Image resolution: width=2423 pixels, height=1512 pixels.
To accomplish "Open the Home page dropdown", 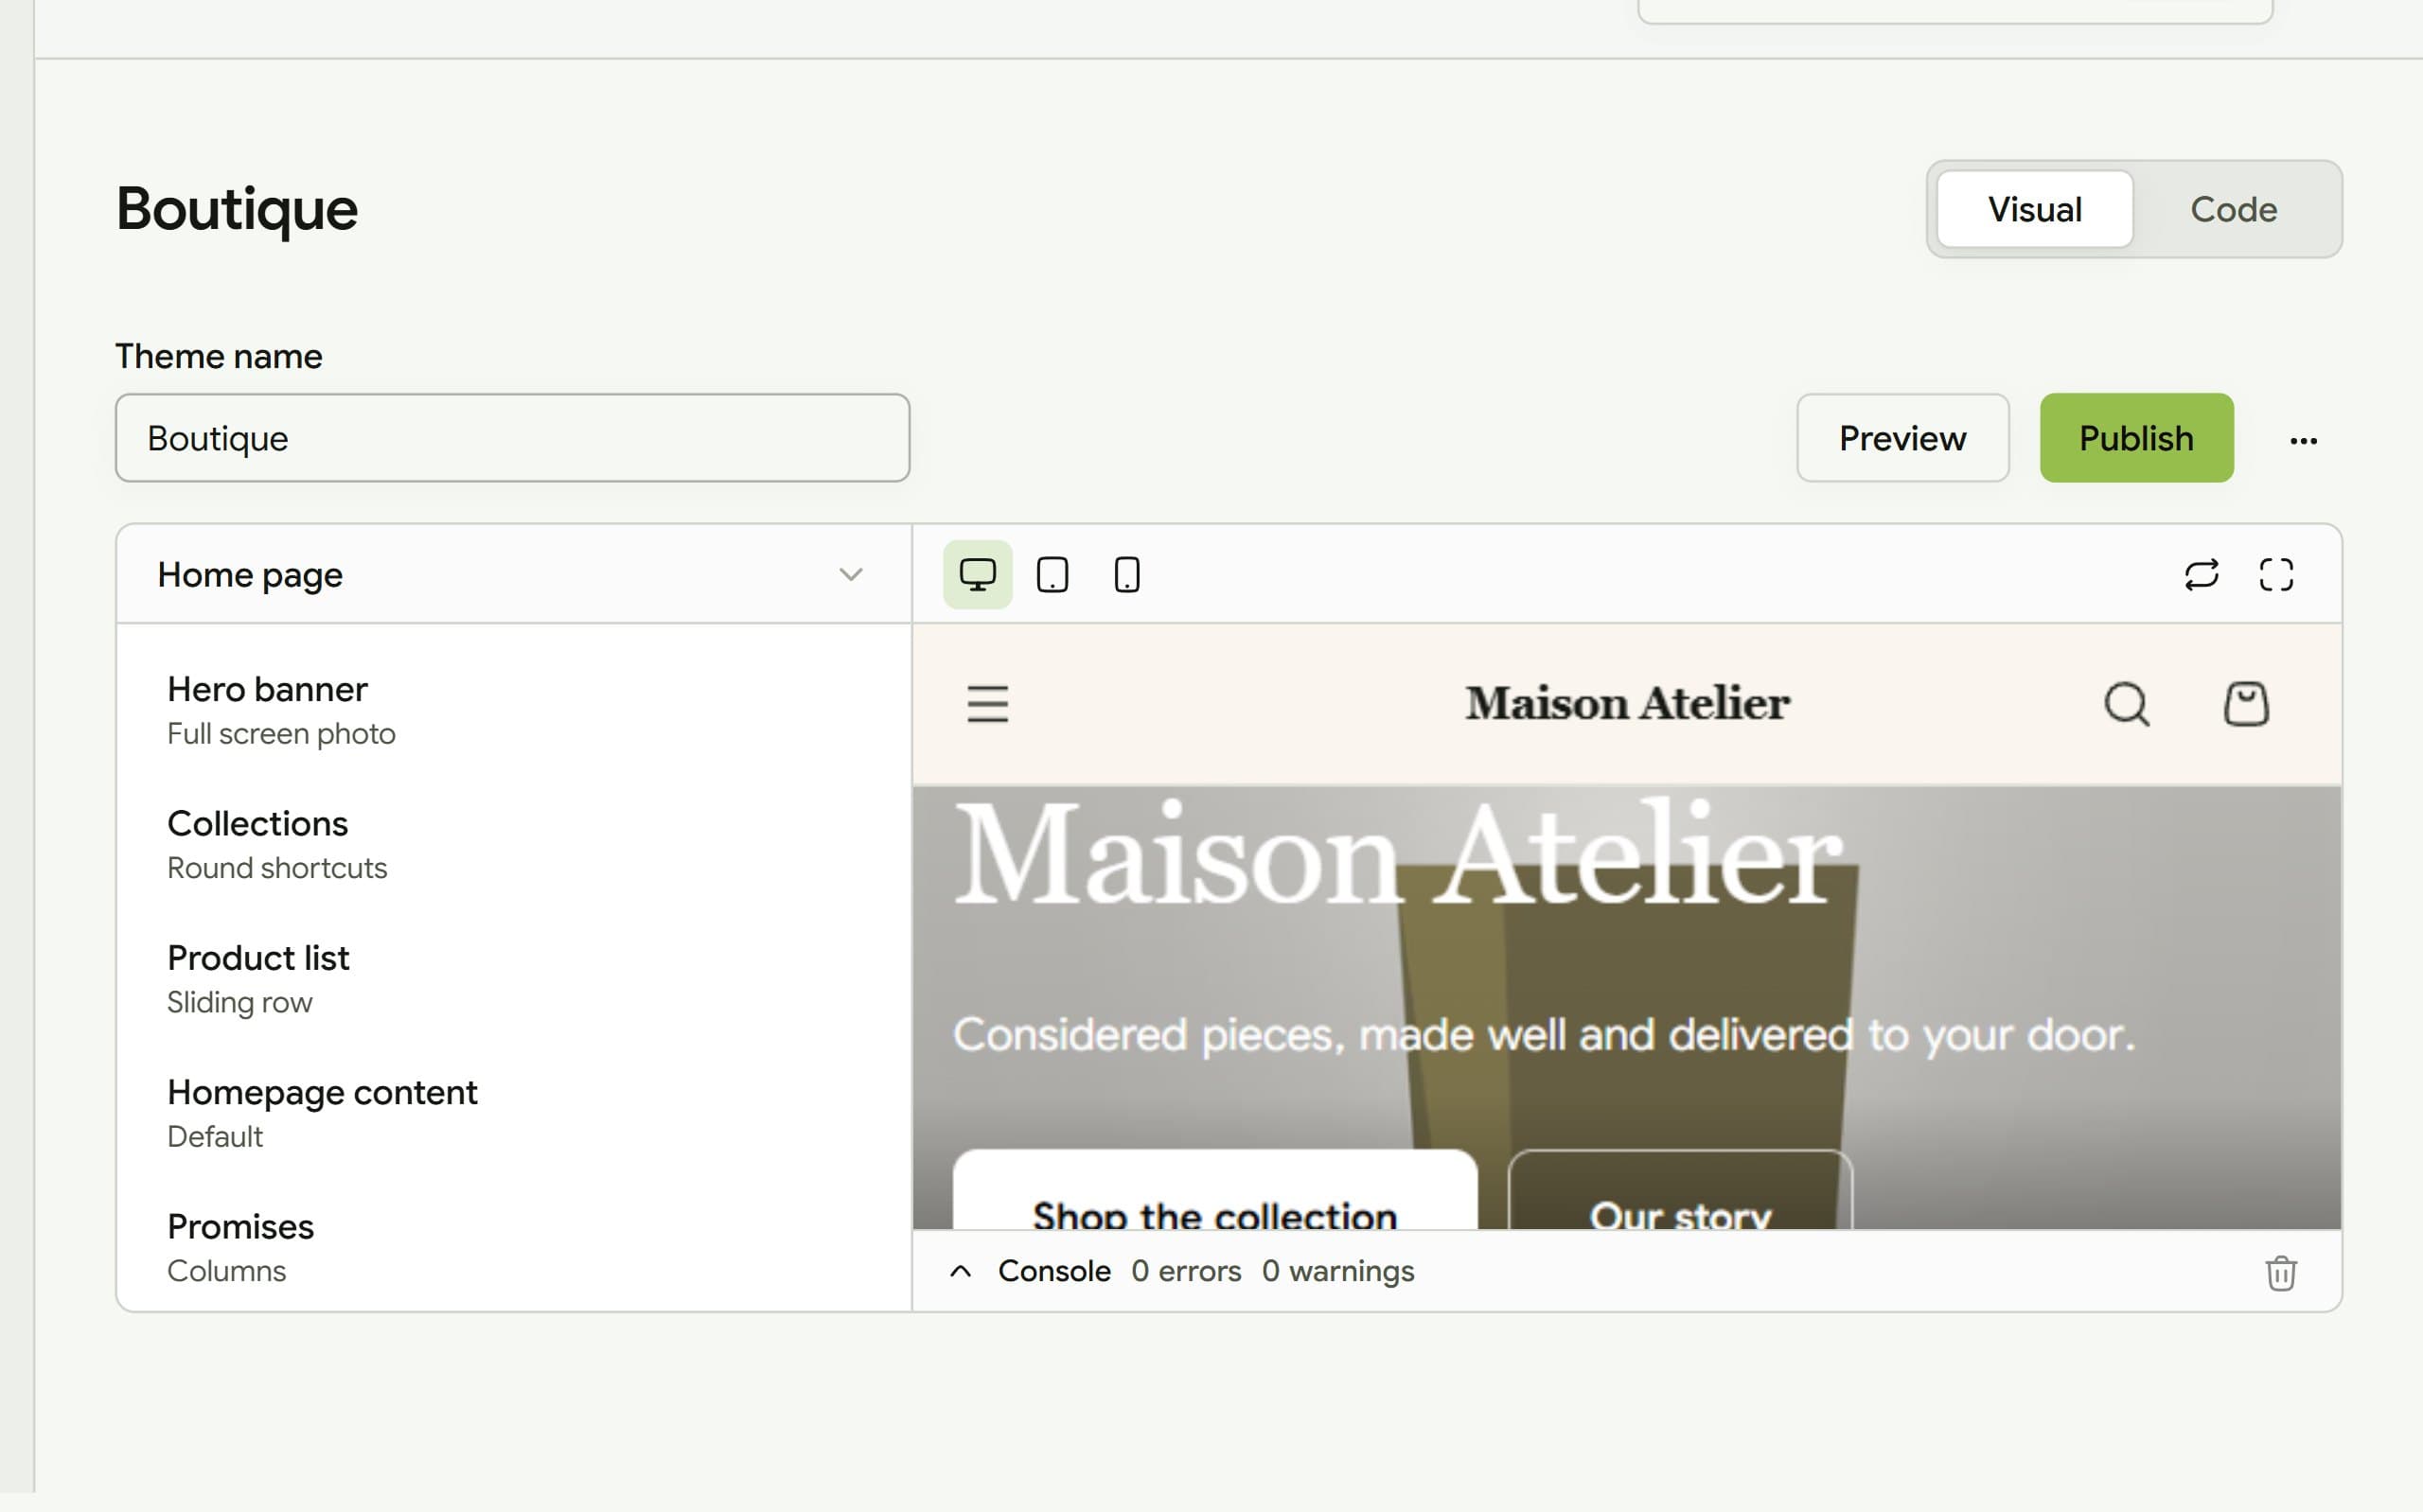I will click(x=513, y=575).
